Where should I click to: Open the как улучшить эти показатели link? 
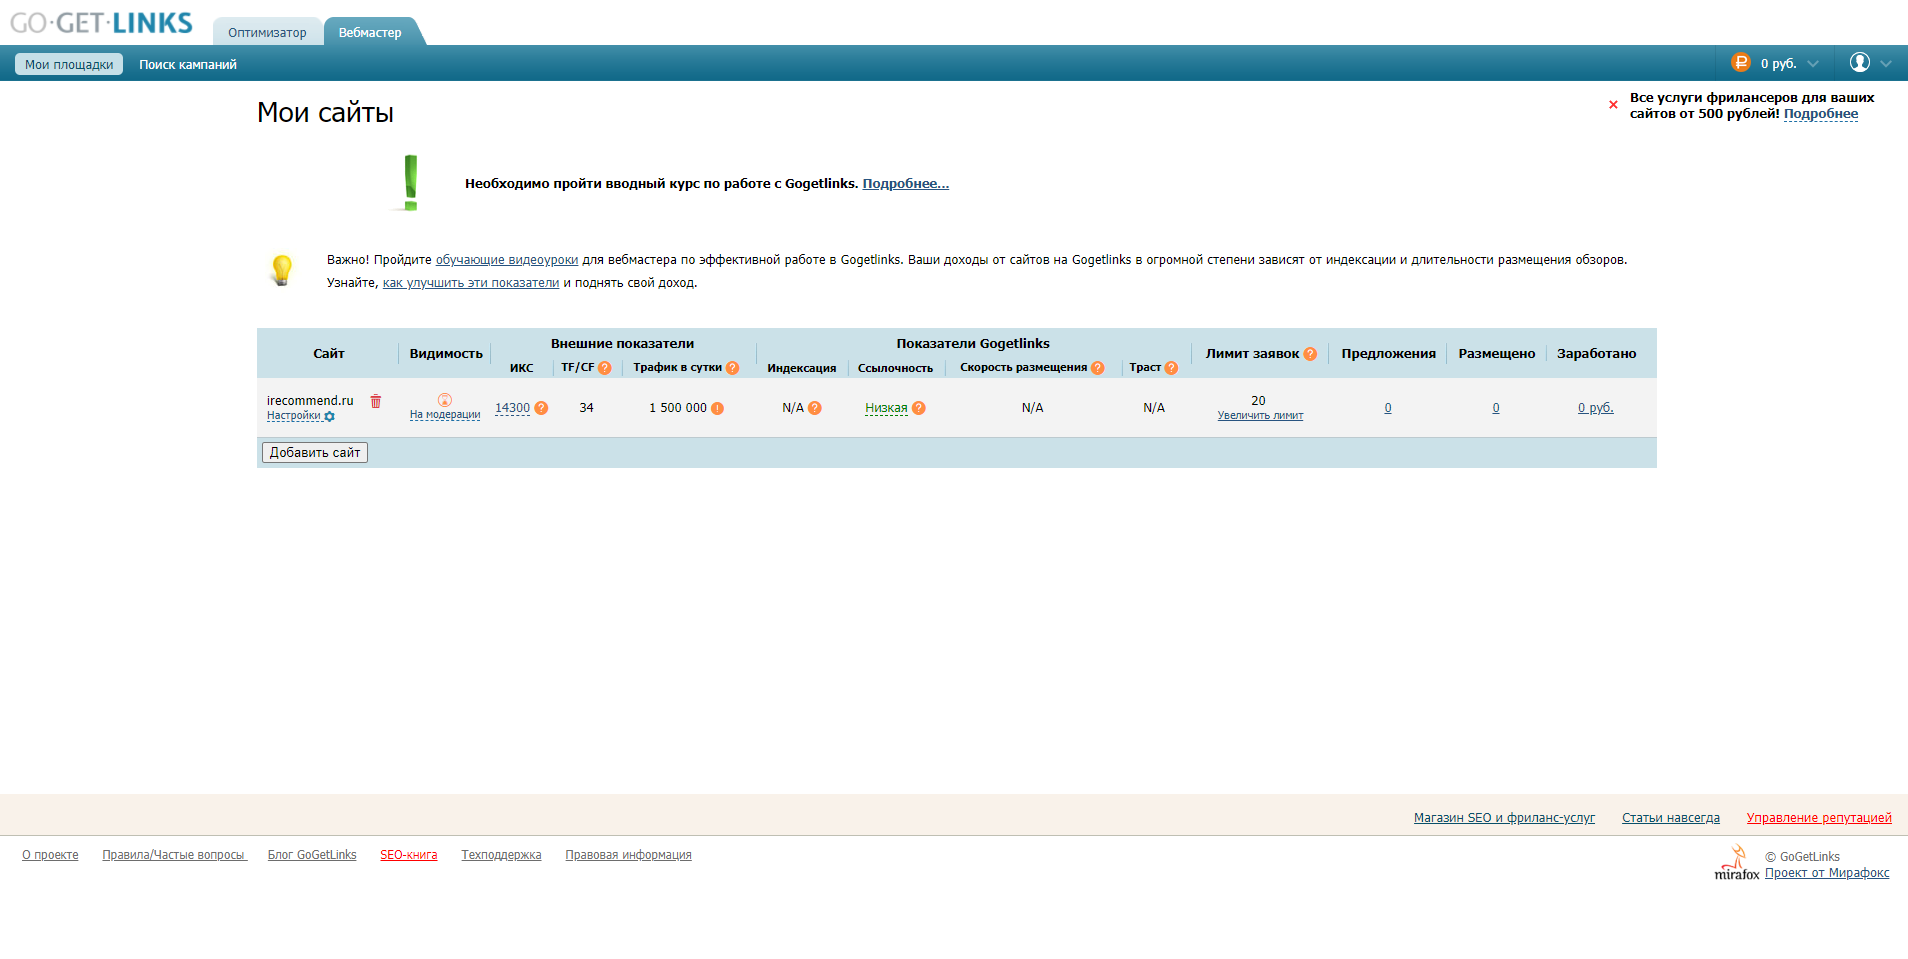tap(471, 283)
